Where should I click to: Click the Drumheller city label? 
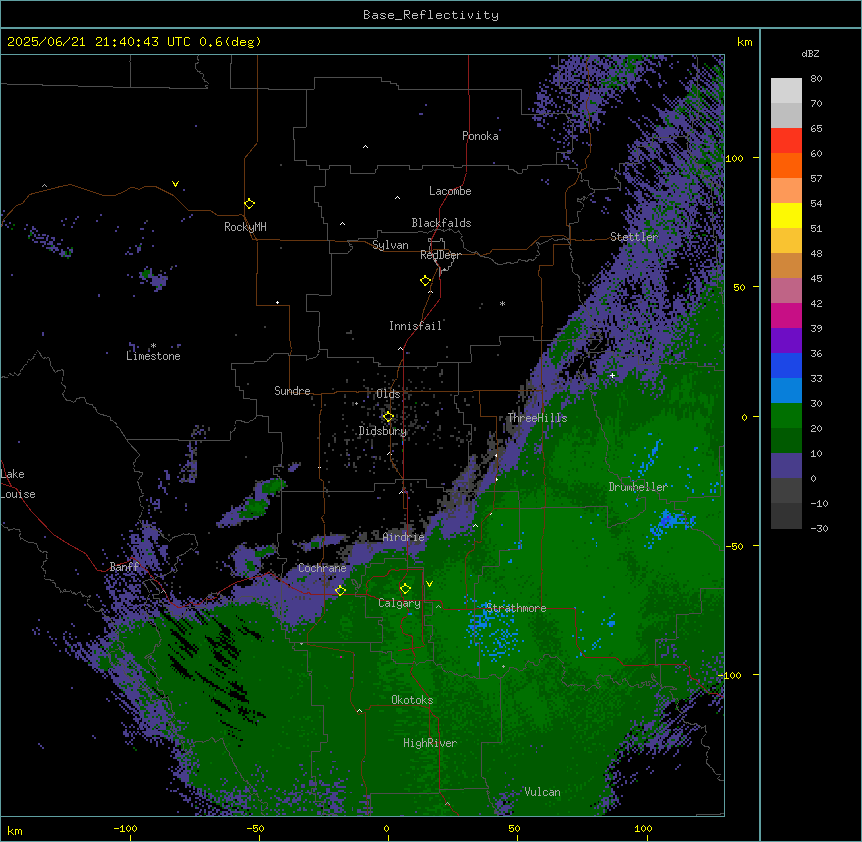(638, 487)
